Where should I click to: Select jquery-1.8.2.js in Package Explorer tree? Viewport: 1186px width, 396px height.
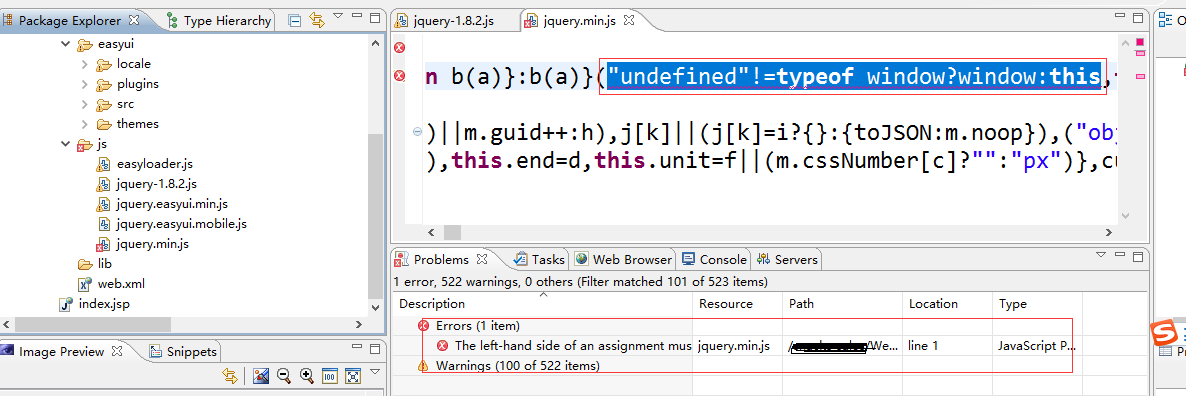[x=147, y=184]
